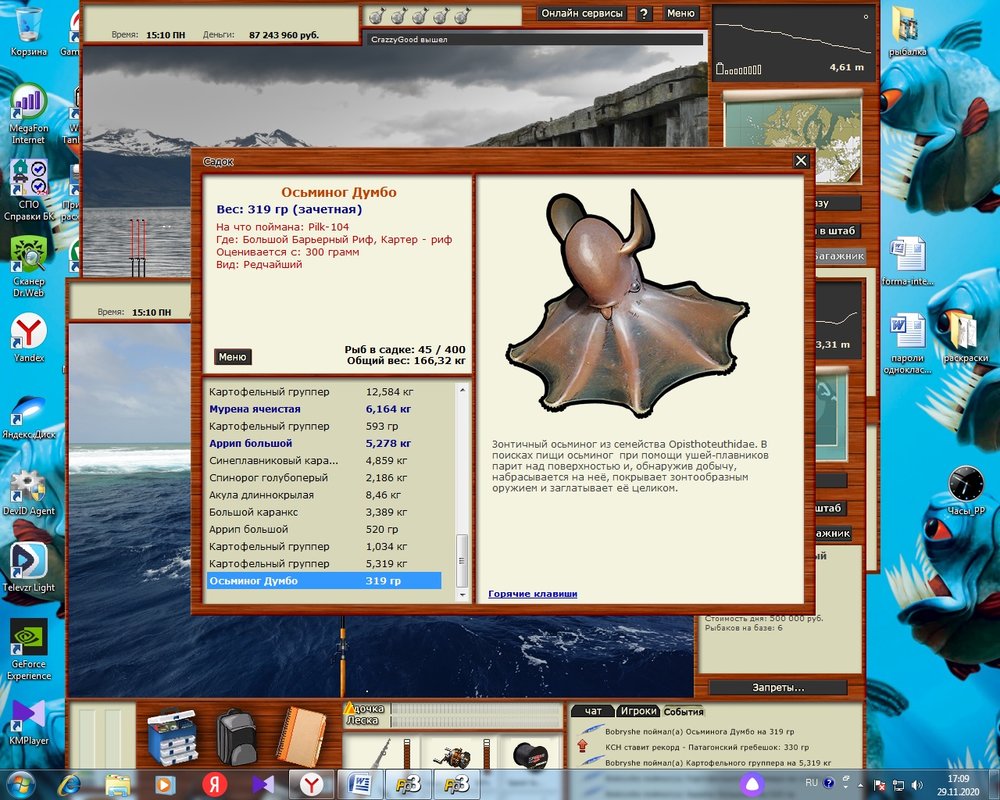This screenshot has height=800, width=1000.
Task: Open Yandex Browser from the taskbar
Action: pyautogui.click(x=311, y=782)
